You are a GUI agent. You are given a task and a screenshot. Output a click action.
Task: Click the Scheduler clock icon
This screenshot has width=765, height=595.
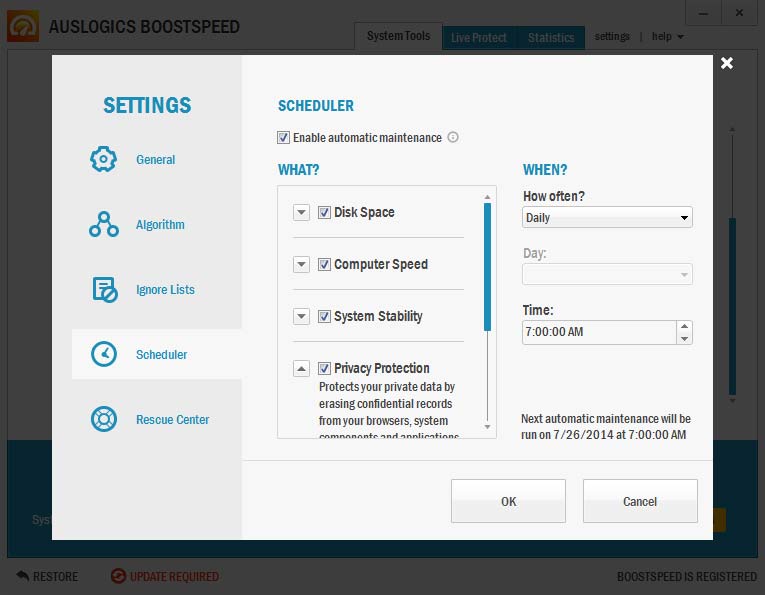(104, 354)
